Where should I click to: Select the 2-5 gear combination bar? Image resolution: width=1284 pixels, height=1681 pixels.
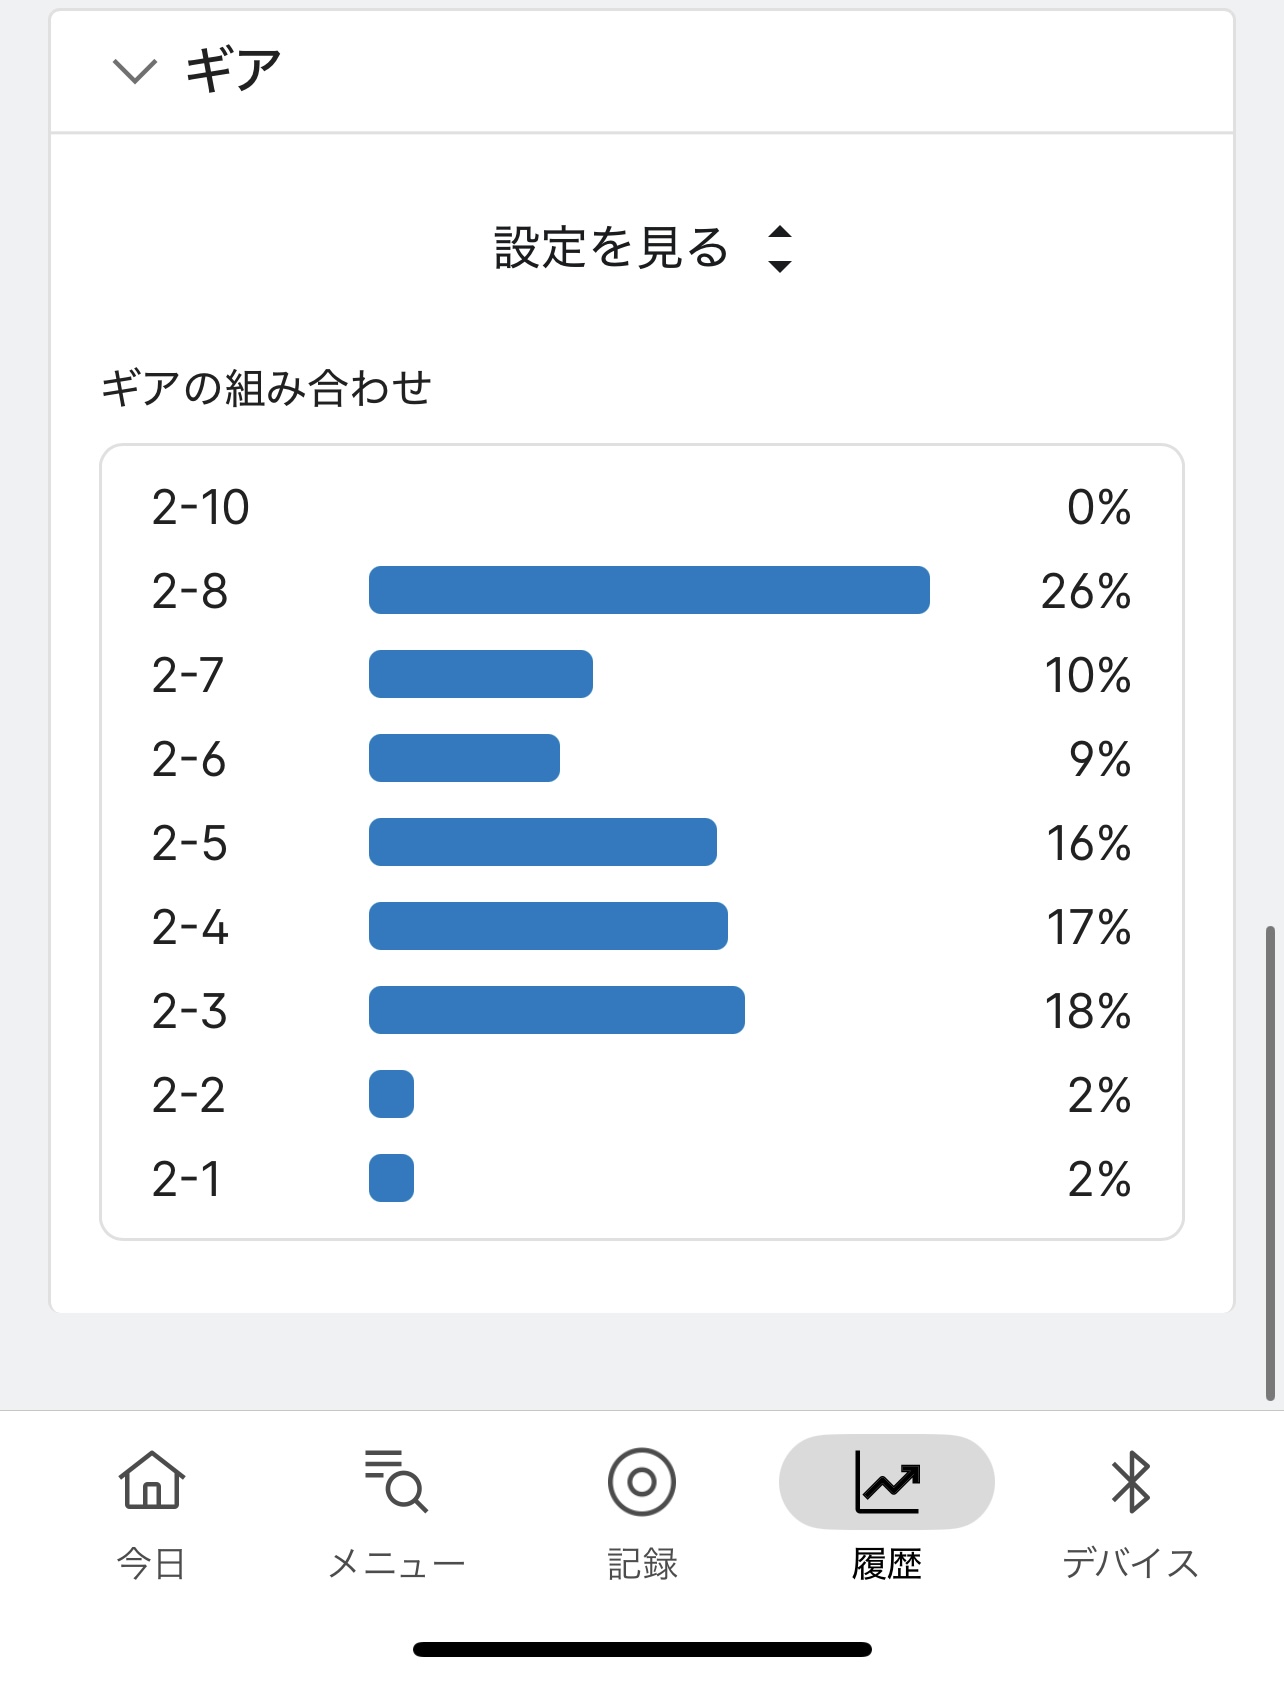(542, 842)
